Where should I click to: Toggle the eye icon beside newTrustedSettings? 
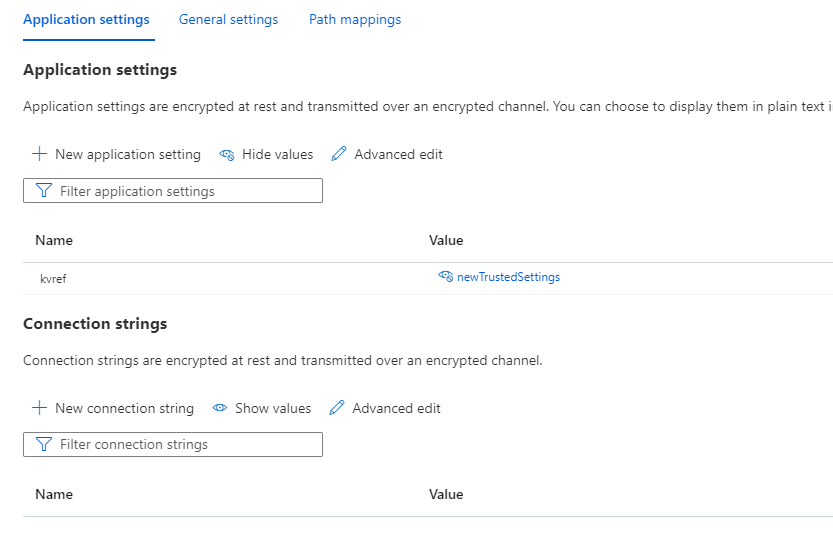[445, 277]
